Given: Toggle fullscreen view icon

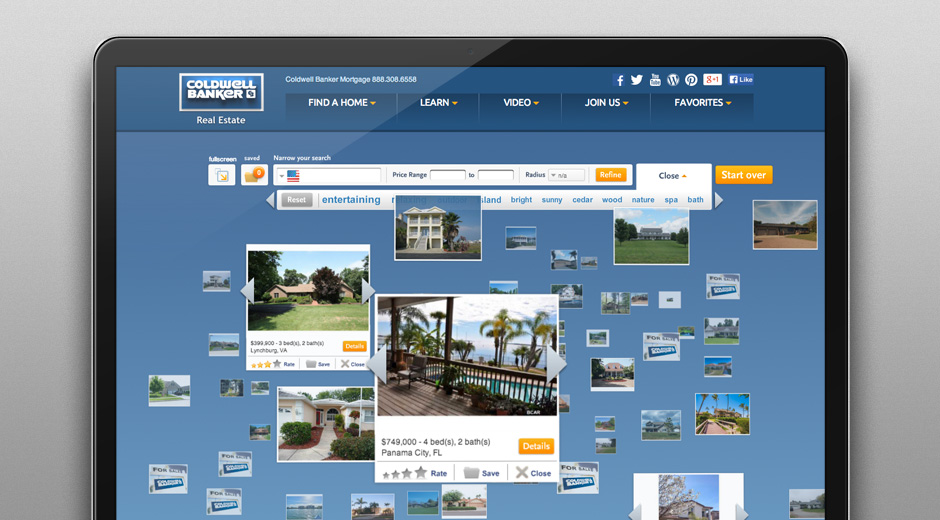Looking at the screenshot, I should click(222, 175).
